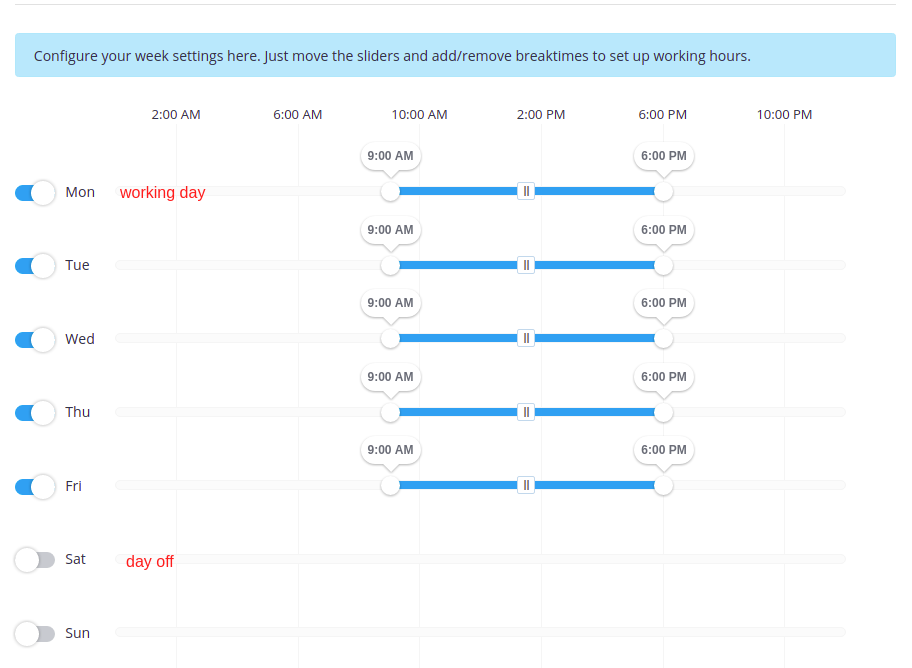Click Monday's 6:00 PM end handle
Viewport: 912px width, 668px height.
tap(663, 191)
